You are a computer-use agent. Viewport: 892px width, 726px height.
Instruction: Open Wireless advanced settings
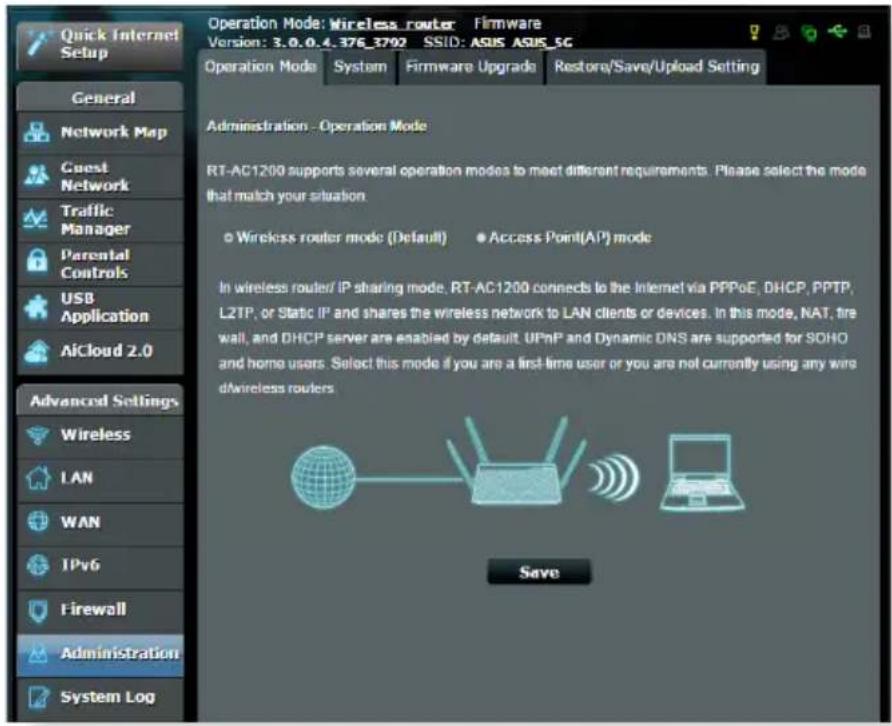coord(100,435)
